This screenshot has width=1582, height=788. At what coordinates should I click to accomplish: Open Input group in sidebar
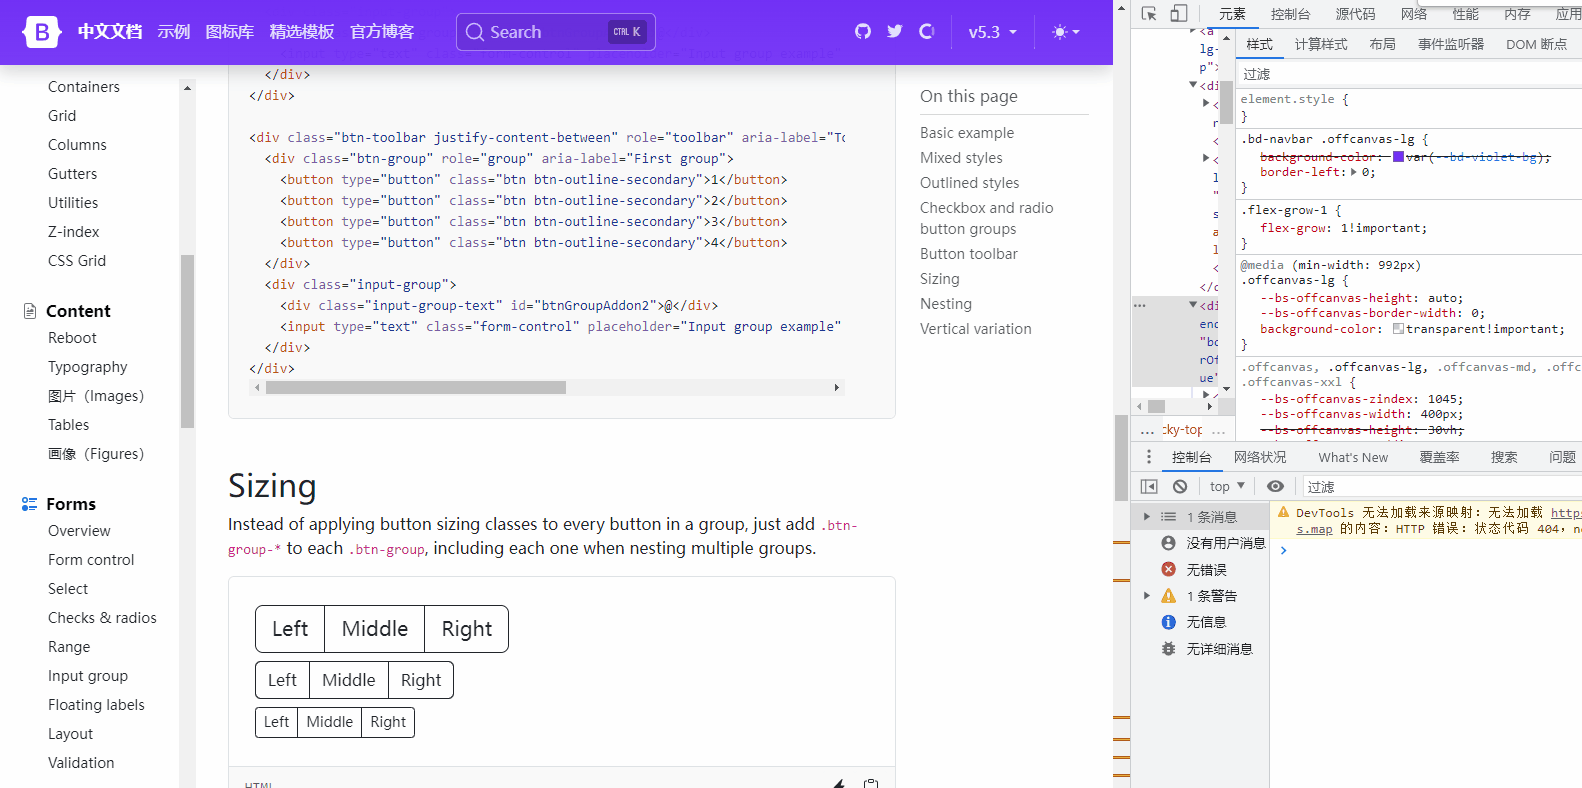pyautogui.click(x=88, y=676)
